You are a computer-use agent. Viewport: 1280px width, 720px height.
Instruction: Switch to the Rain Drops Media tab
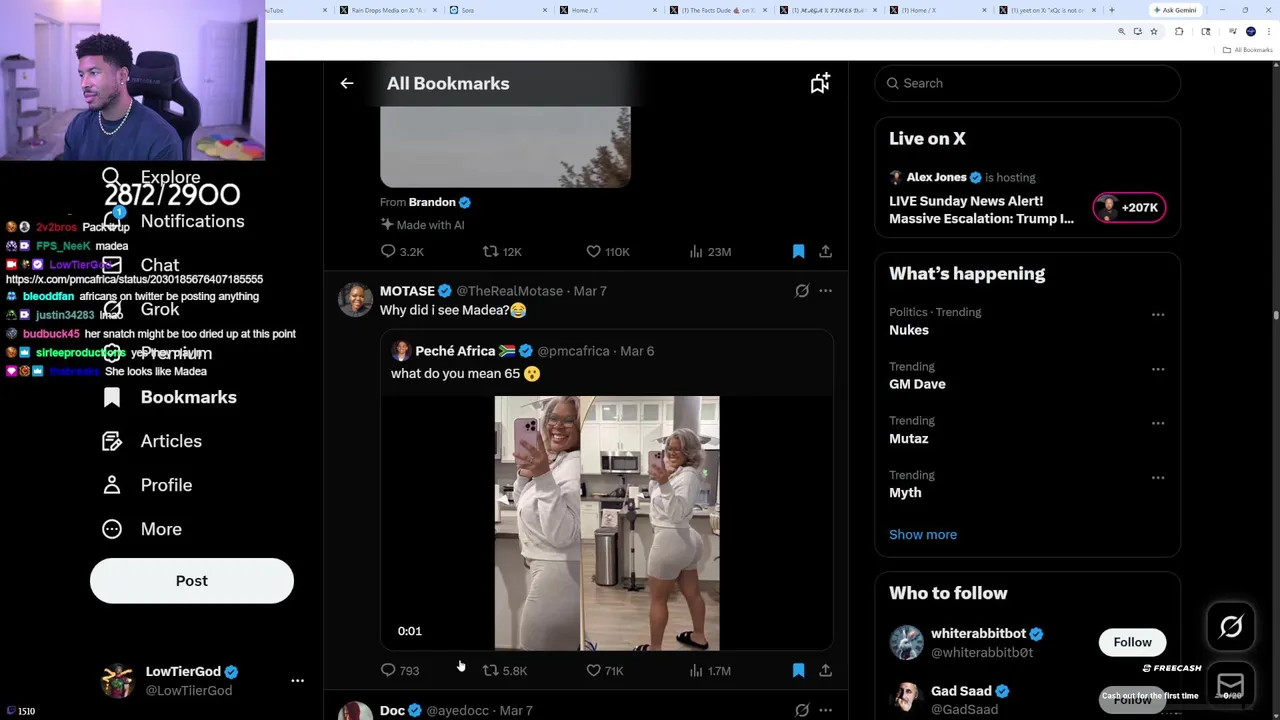click(387, 10)
